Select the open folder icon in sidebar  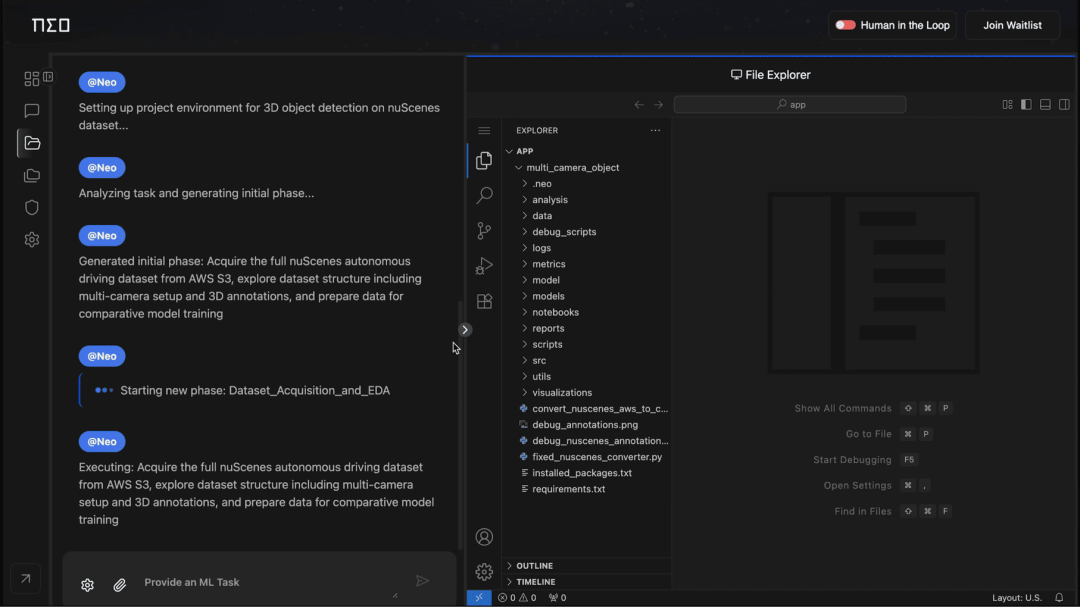32,143
